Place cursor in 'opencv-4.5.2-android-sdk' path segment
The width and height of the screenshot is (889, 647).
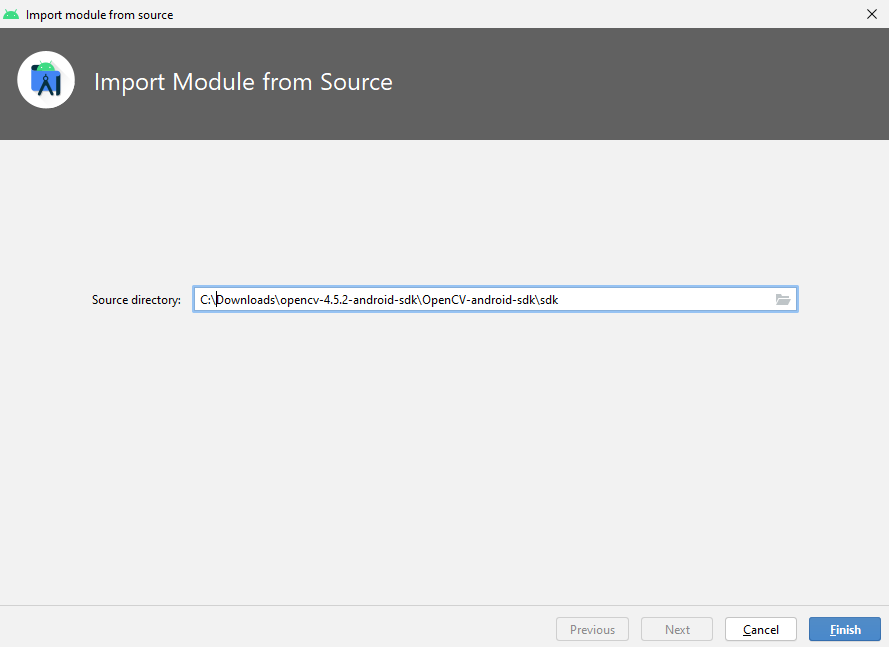(349, 299)
